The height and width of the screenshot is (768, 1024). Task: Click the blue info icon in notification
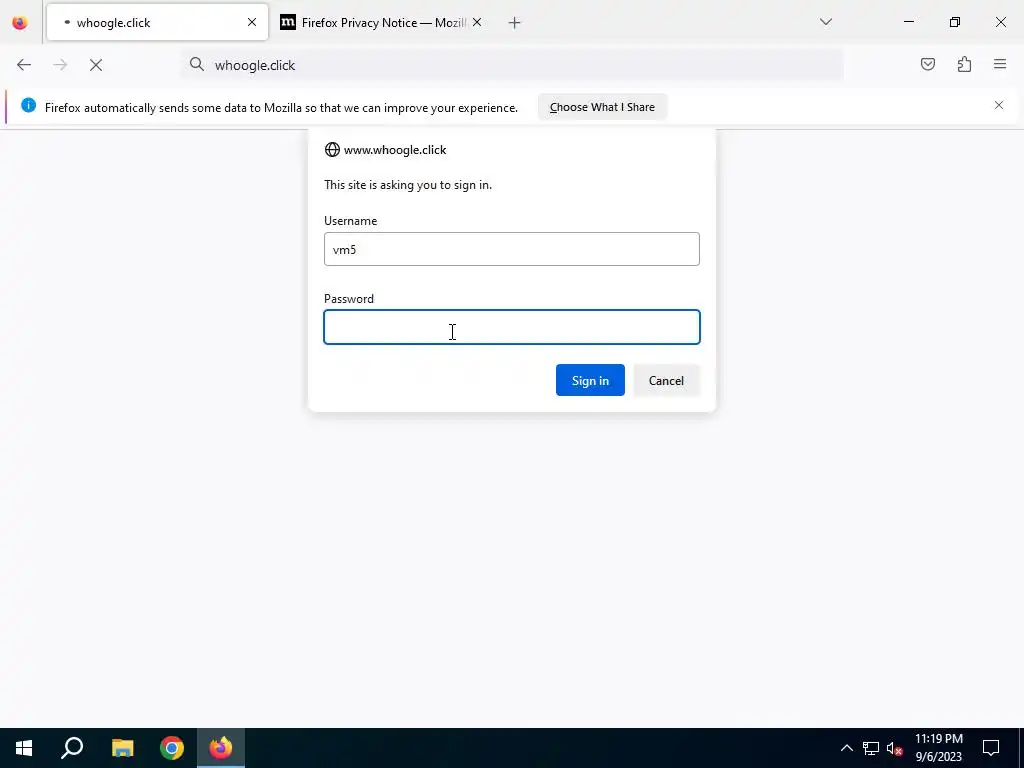point(28,105)
